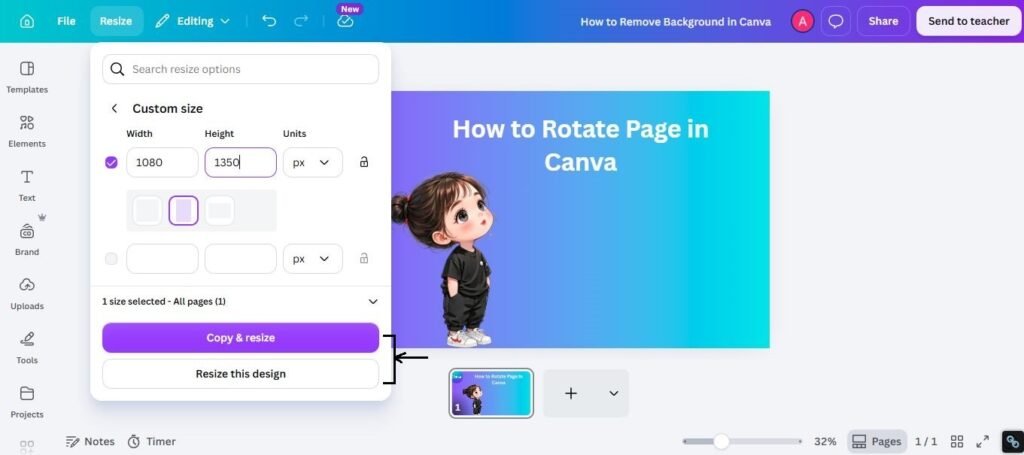Enter fullscreen present mode

(982, 442)
